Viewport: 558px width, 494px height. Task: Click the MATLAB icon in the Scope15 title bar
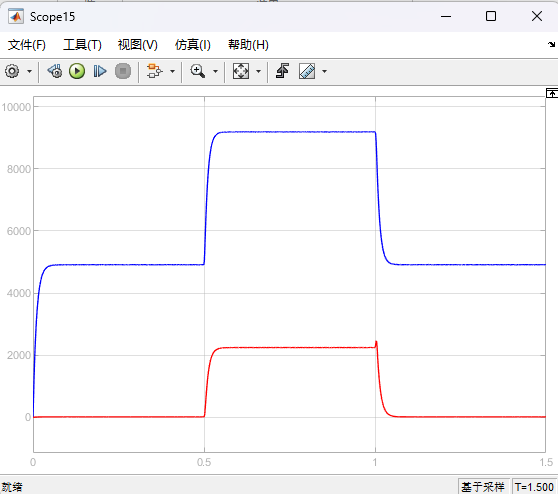point(16,16)
